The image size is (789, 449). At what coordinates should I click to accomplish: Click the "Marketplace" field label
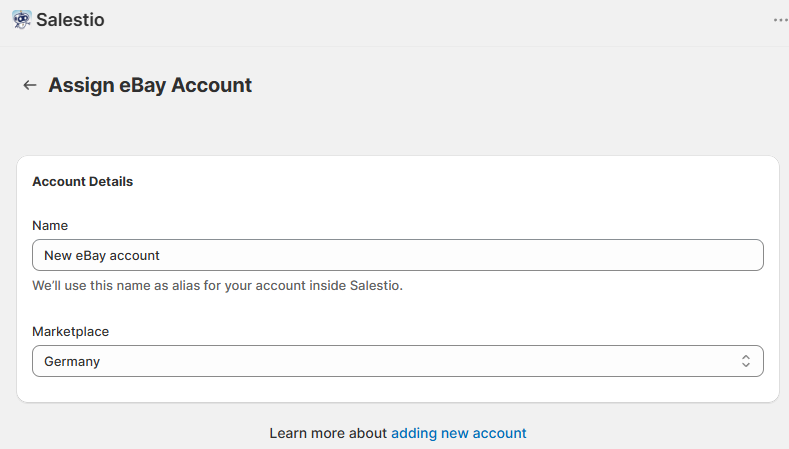click(x=70, y=331)
